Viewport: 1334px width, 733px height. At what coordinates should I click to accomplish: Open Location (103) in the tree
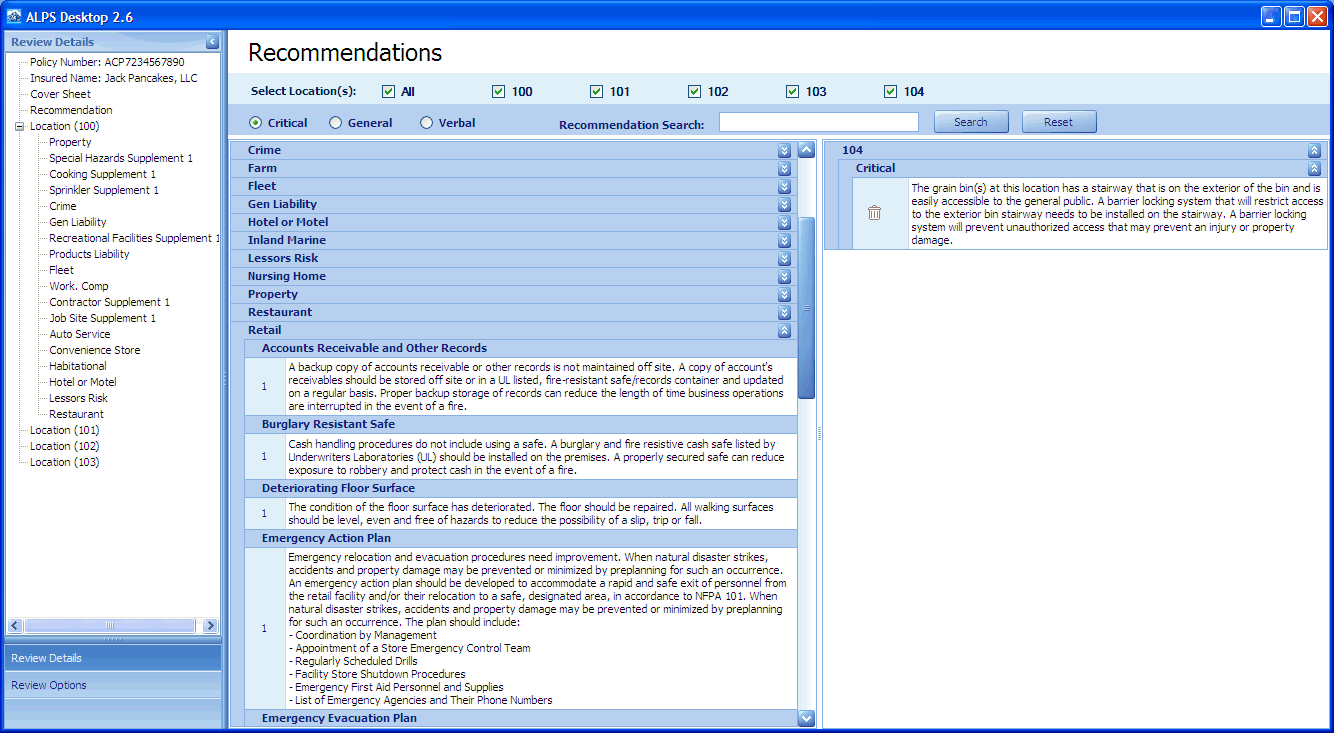point(65,462)
